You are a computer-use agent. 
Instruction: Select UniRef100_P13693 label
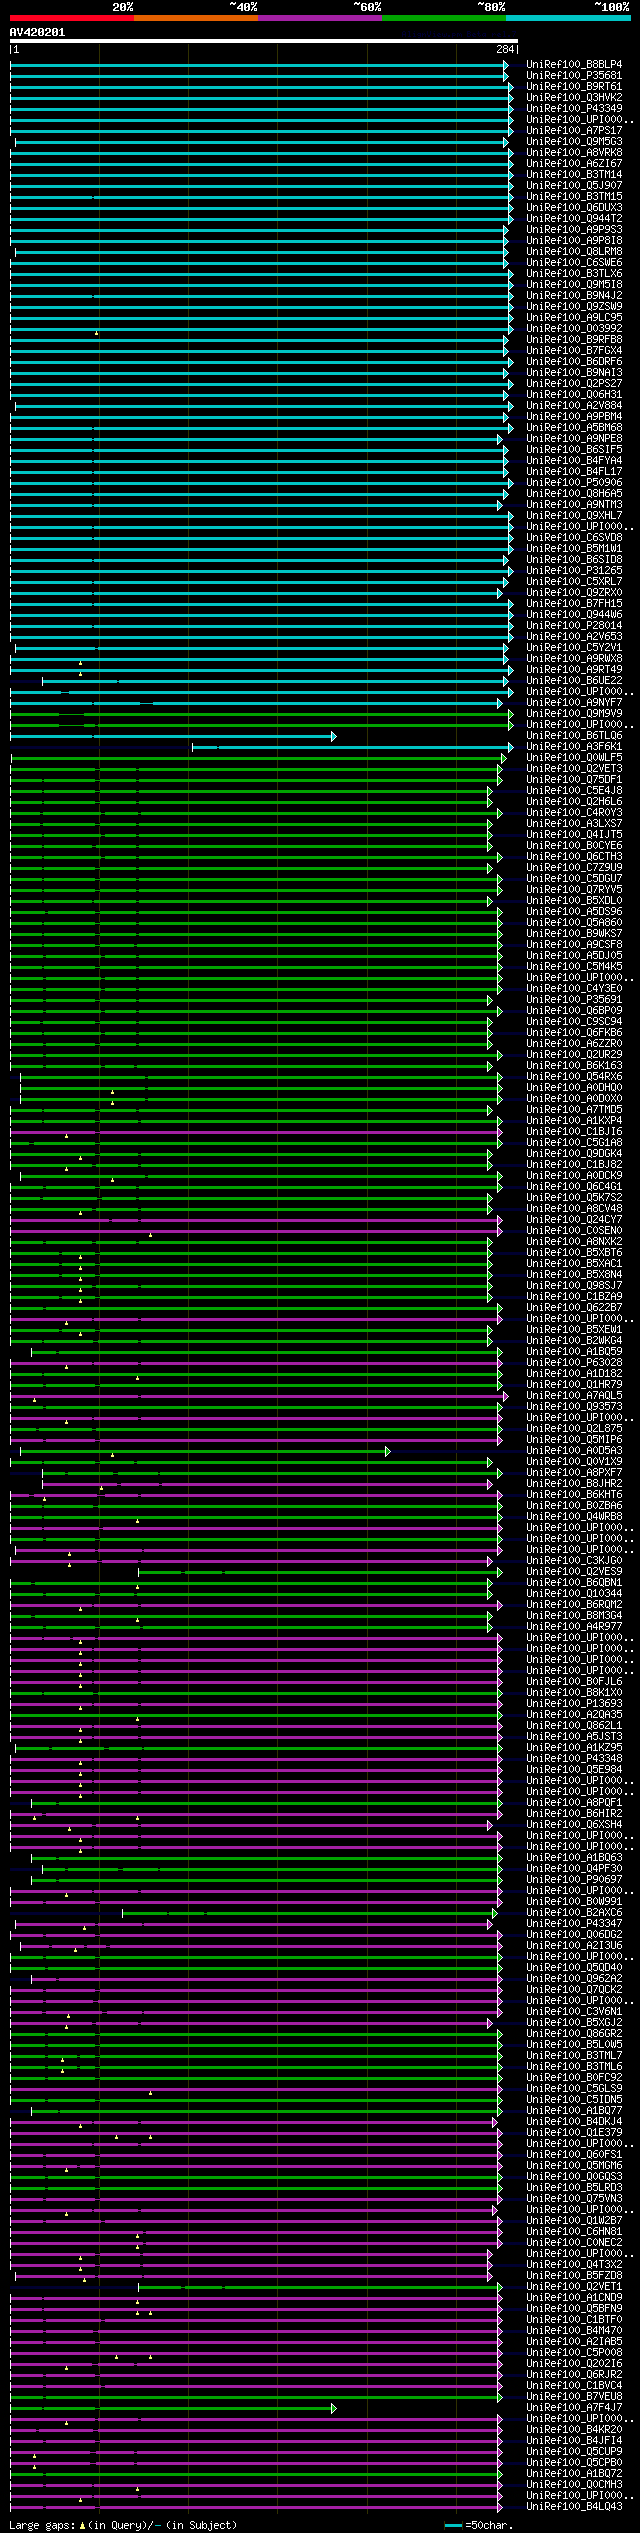(x=574, y=1703)
